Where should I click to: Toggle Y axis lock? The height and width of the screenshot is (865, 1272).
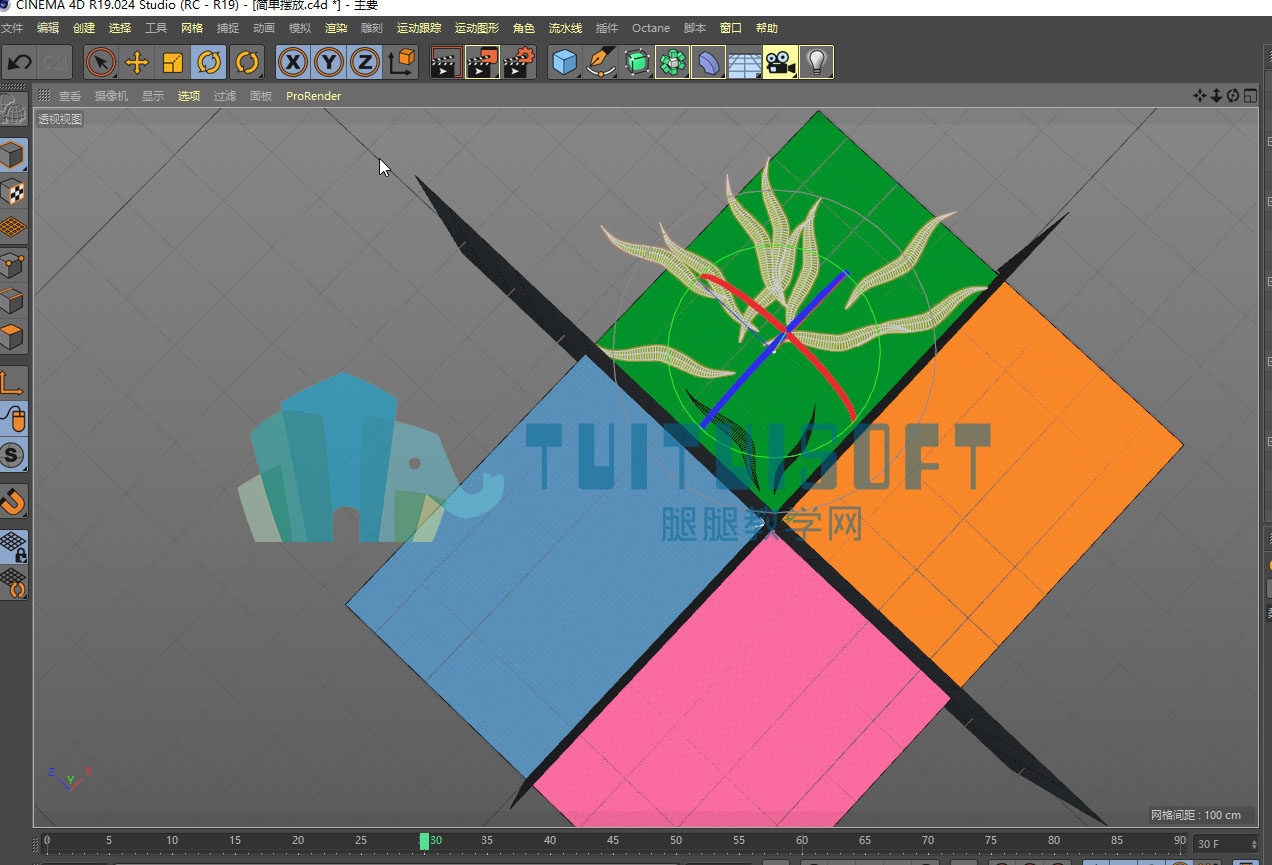coord(329,63)
